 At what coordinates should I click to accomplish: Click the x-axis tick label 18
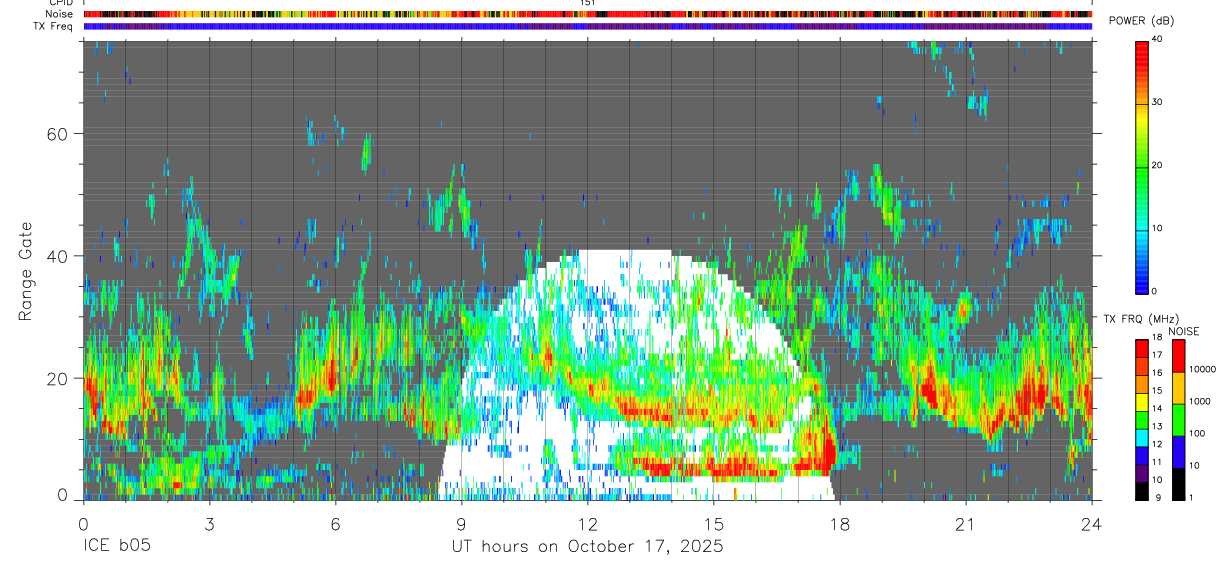click(x=839, y=524)
